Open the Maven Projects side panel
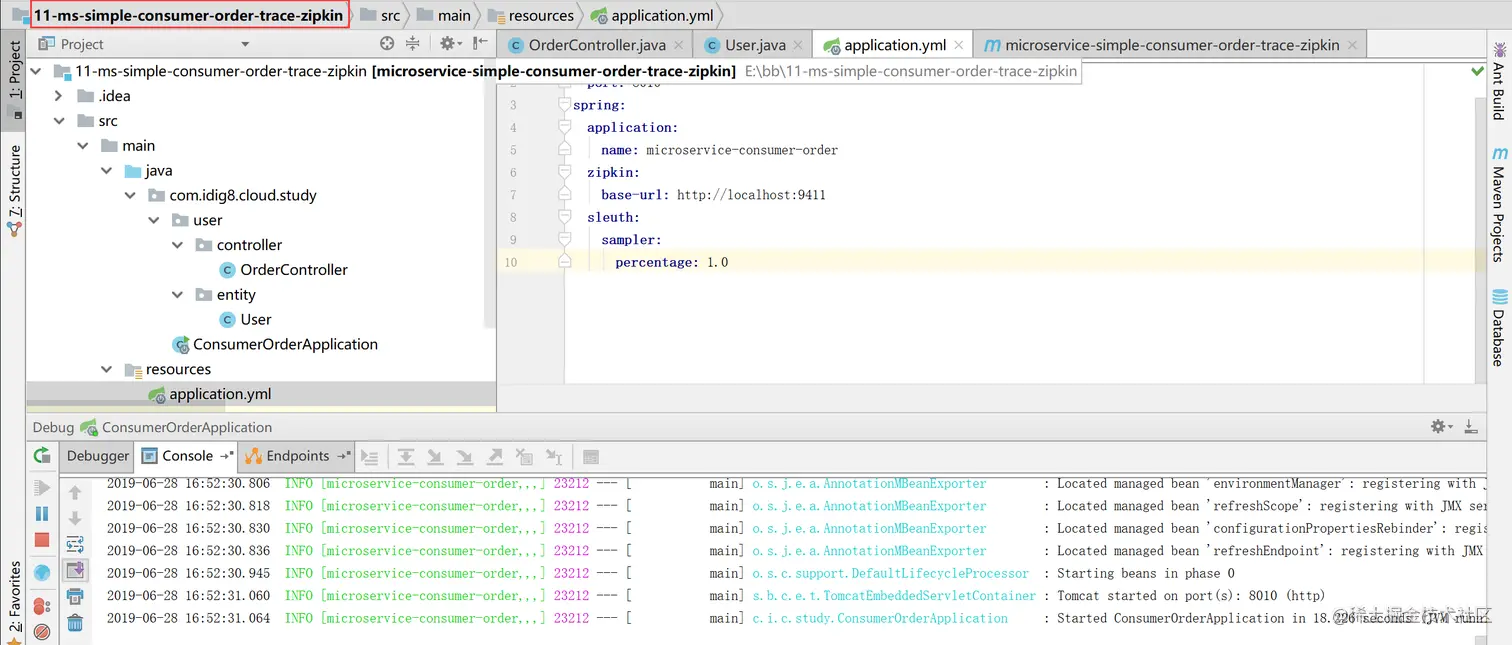Viewport: 1512px width, 645px height. point(1499,205)
